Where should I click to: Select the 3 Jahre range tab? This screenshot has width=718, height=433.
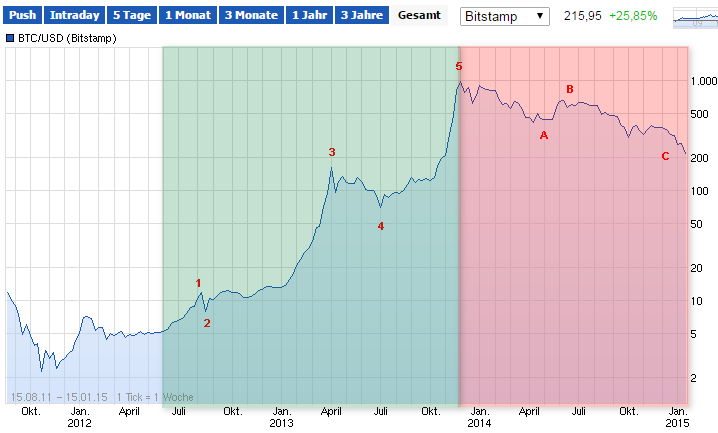tap(362, 15)
